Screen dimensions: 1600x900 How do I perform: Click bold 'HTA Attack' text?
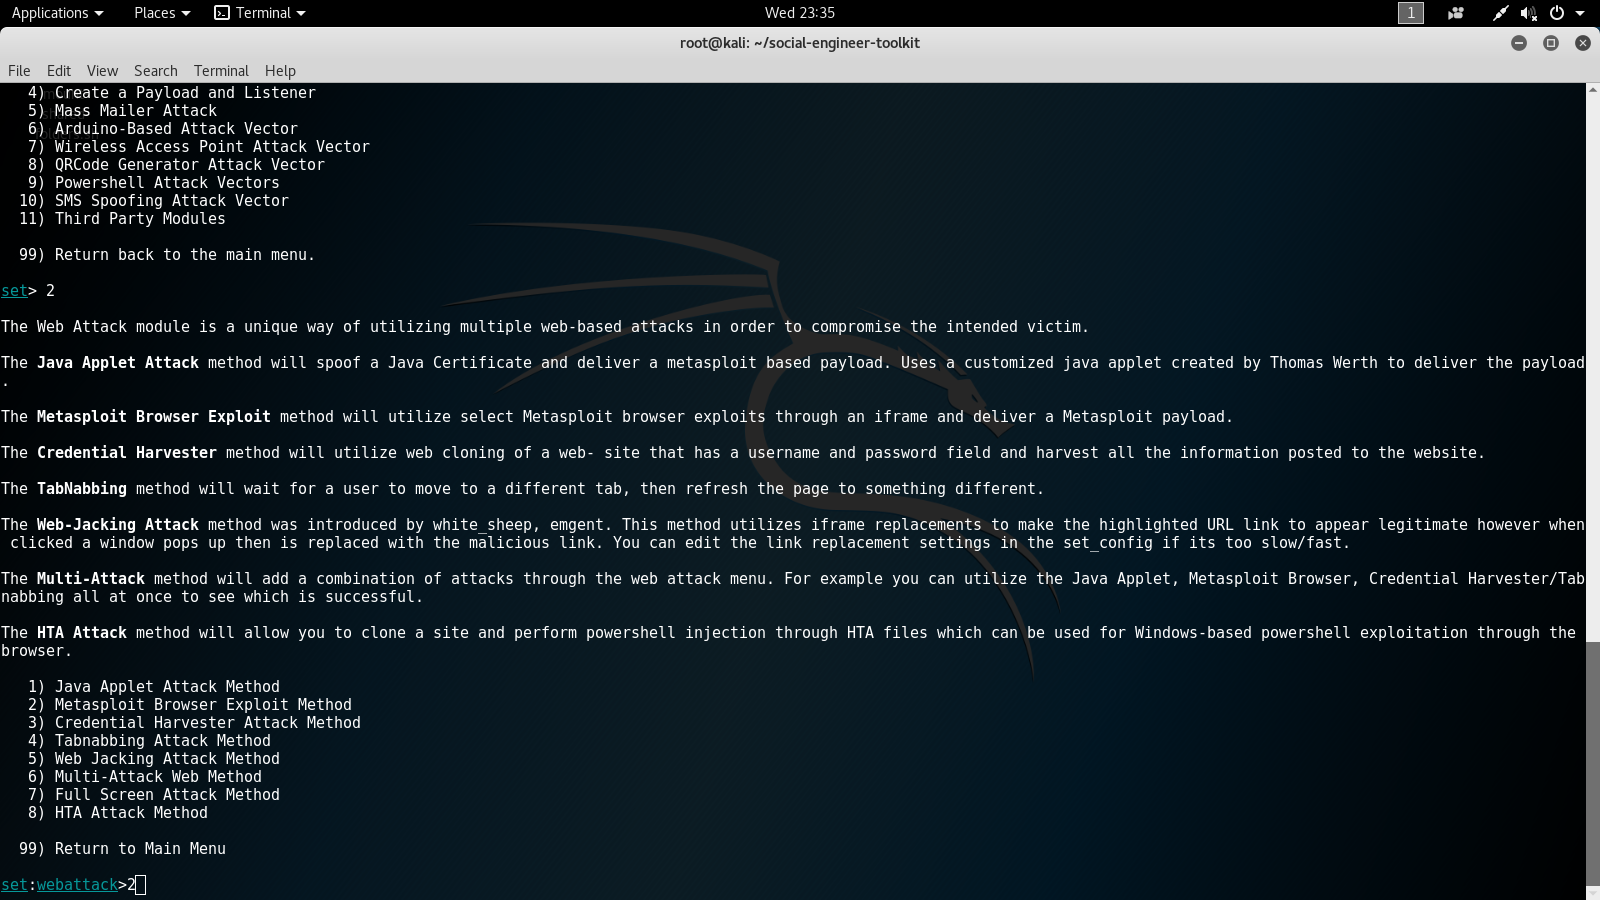coord(82,633)
